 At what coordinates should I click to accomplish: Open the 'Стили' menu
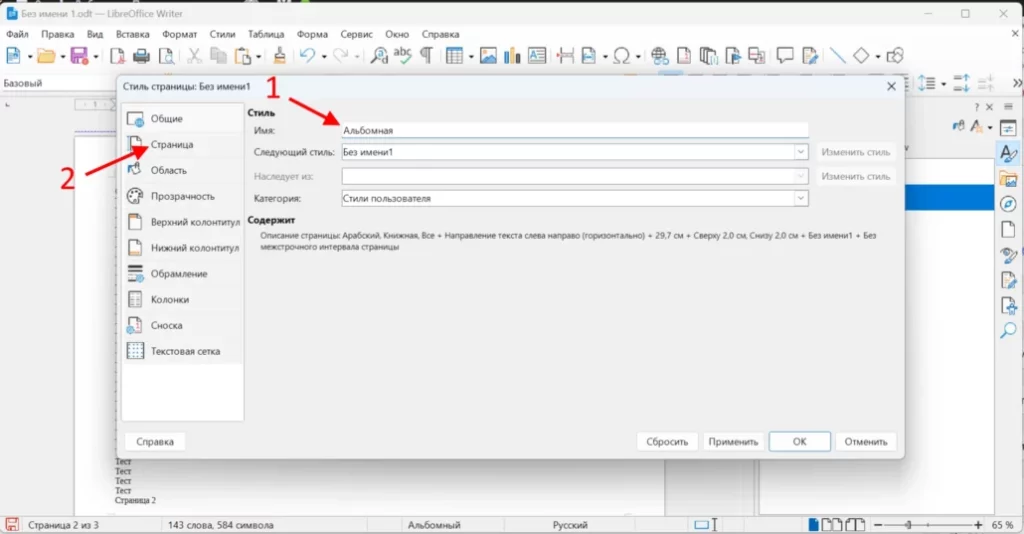[x=222, y=34]
